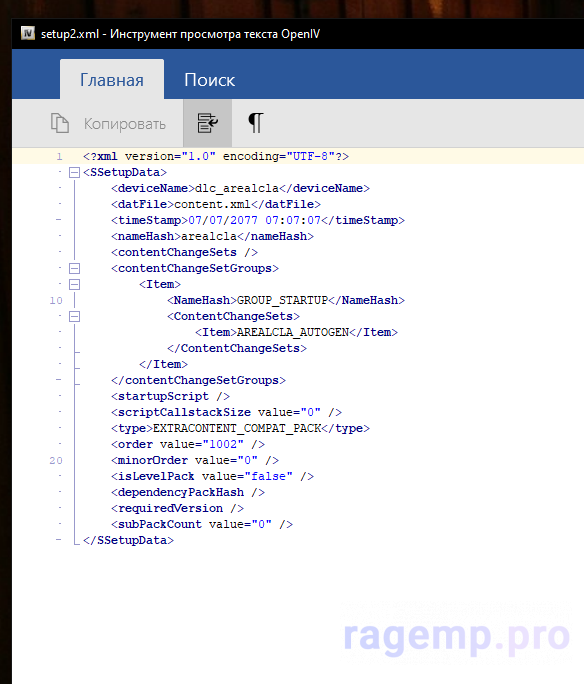Click the datFile value content.xml
Screen dimensions: 584x684
click(x=212, y=204)
